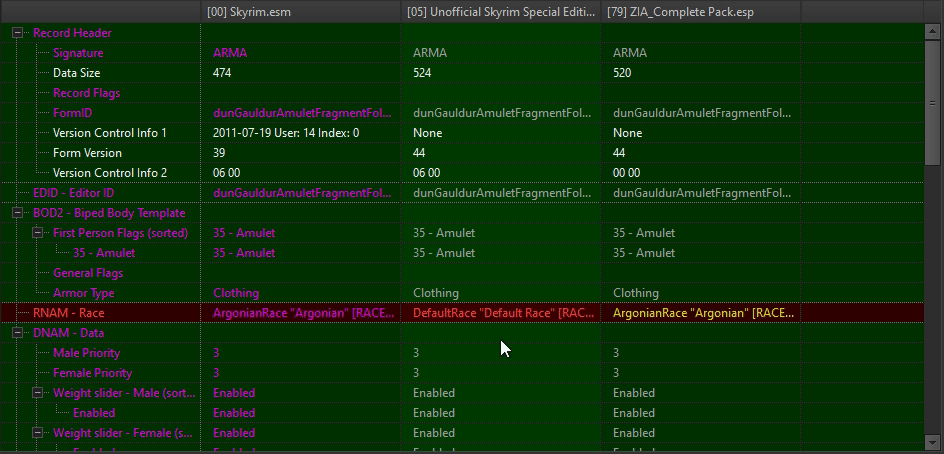Select the Female Priority row label
The width and height of the screenshot is (944, 454).
pos(92,373)
